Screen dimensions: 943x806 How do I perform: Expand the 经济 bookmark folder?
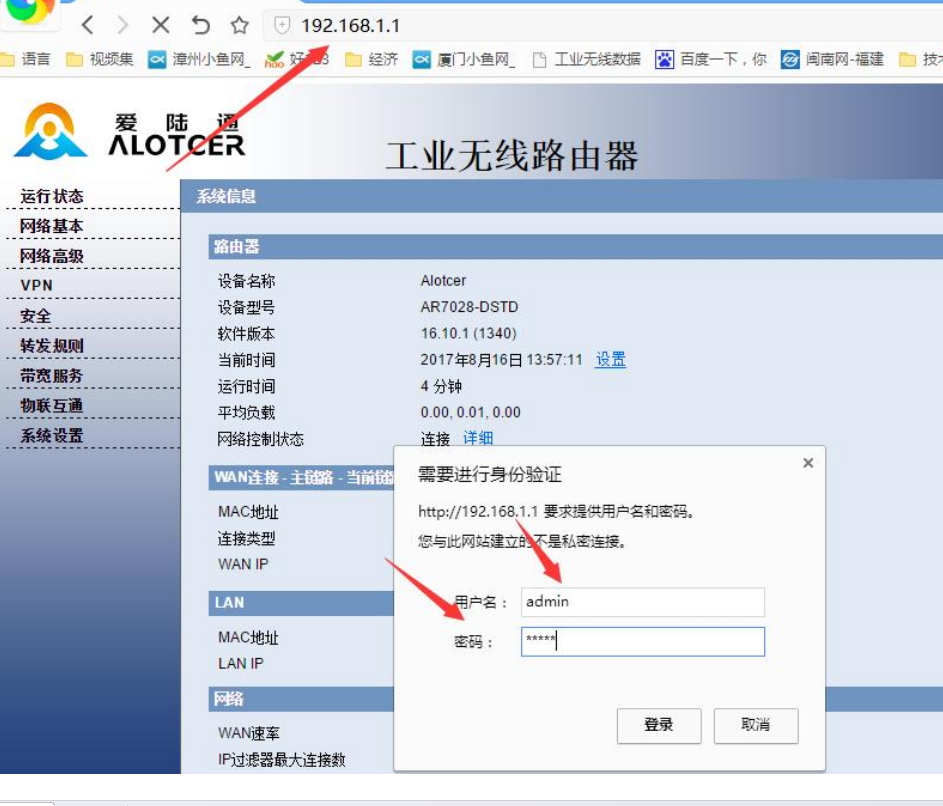pyautogui.click(x=371, y=59)
